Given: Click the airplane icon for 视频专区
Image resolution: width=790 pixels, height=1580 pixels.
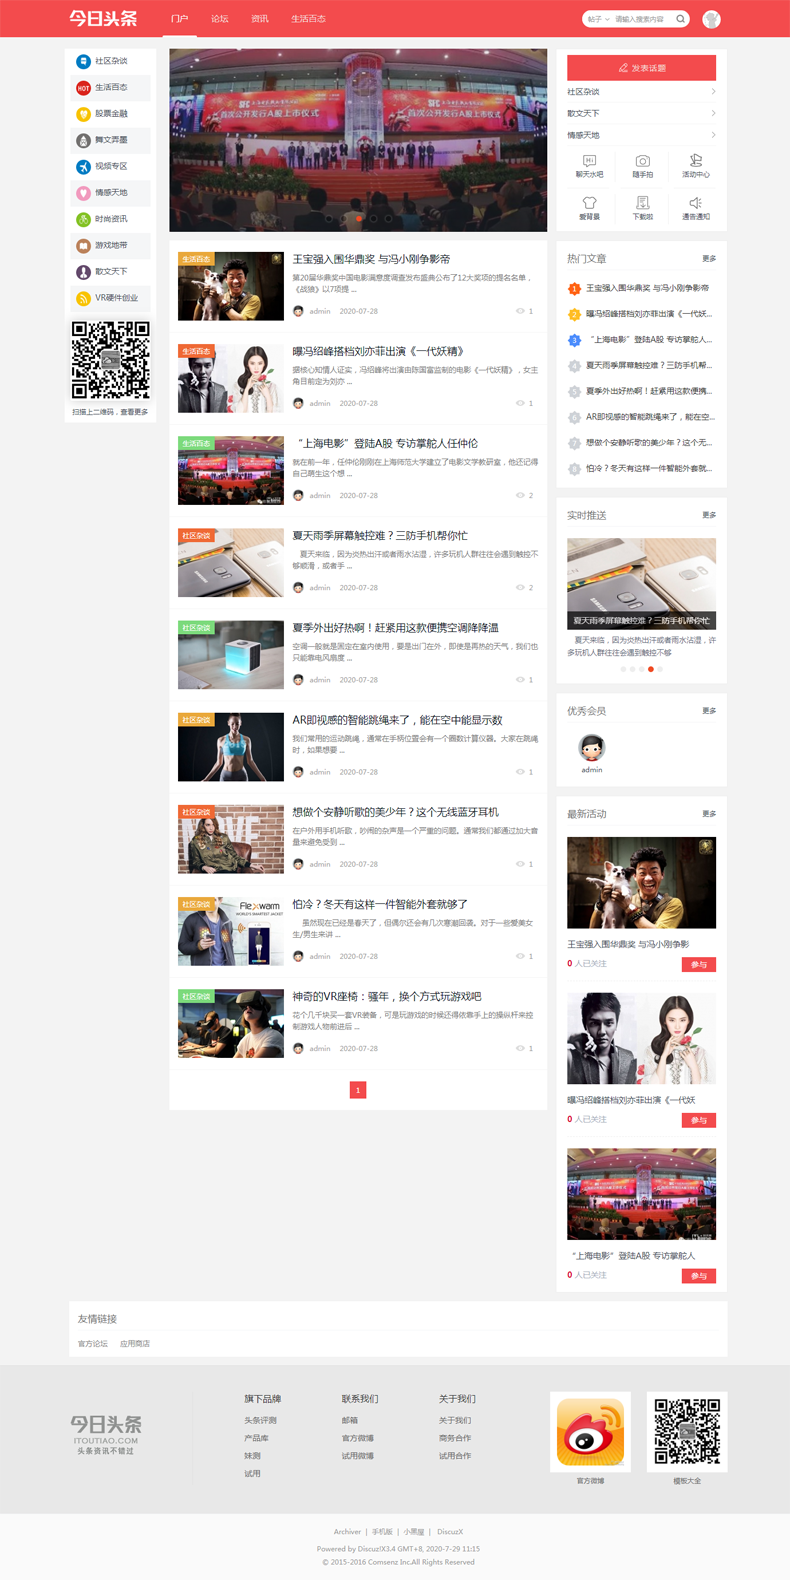Looking at the screenshot, I should pyautogui.click(x=83, y=167).
